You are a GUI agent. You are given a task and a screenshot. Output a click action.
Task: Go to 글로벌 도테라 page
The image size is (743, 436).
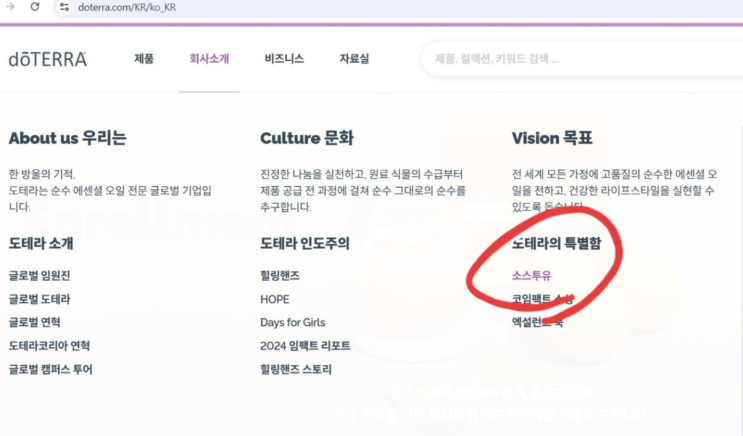40,299
